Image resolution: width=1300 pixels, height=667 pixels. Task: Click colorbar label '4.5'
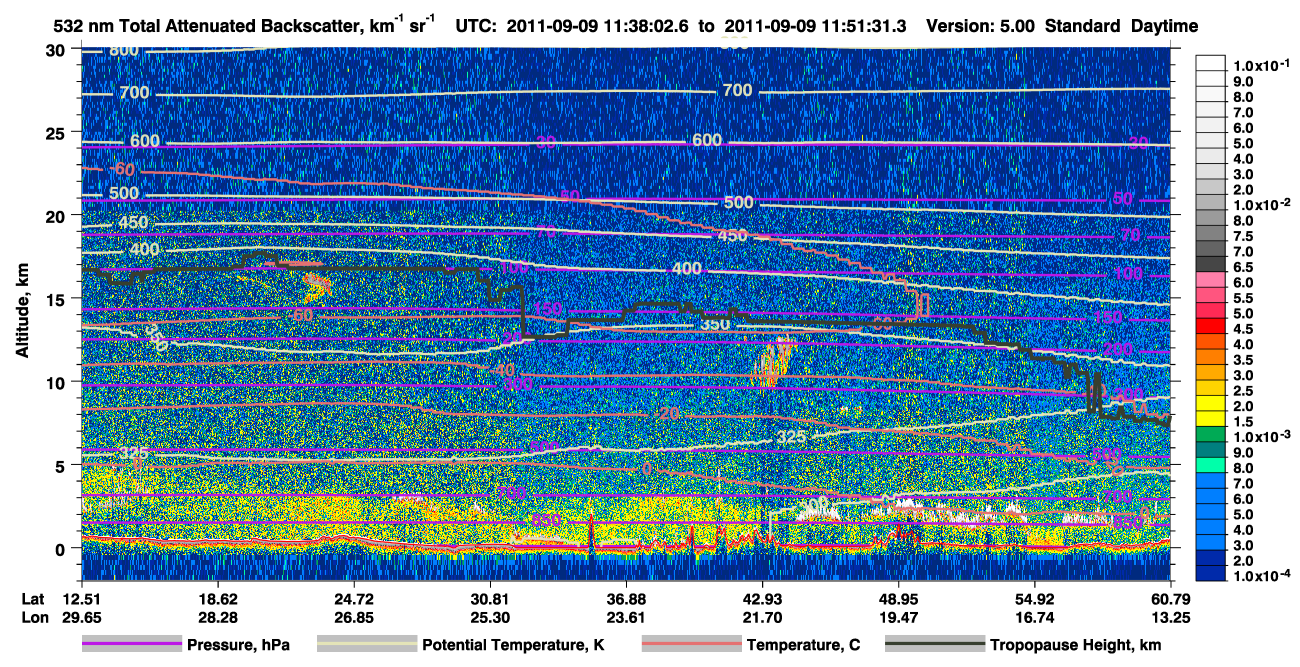(x=1242, y=328)
